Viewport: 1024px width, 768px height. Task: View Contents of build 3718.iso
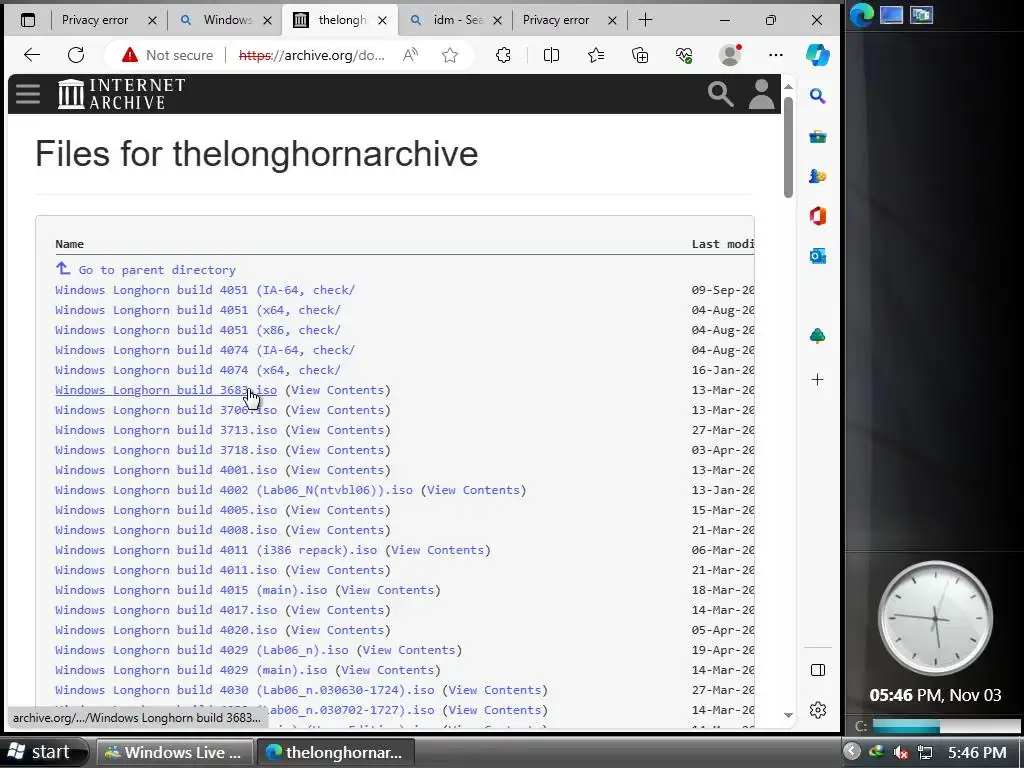click(338, 450)
